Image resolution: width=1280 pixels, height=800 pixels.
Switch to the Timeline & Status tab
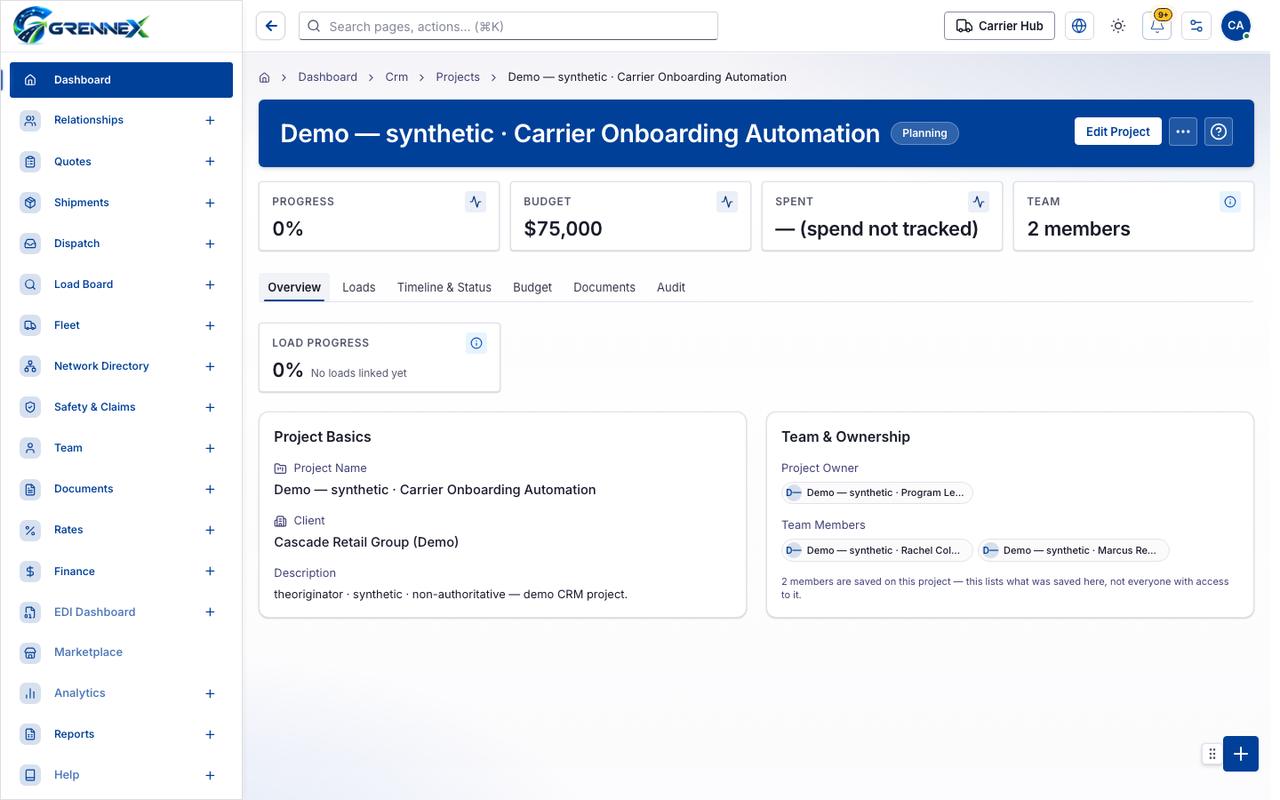pyautogui.click(x=444, y=287)
